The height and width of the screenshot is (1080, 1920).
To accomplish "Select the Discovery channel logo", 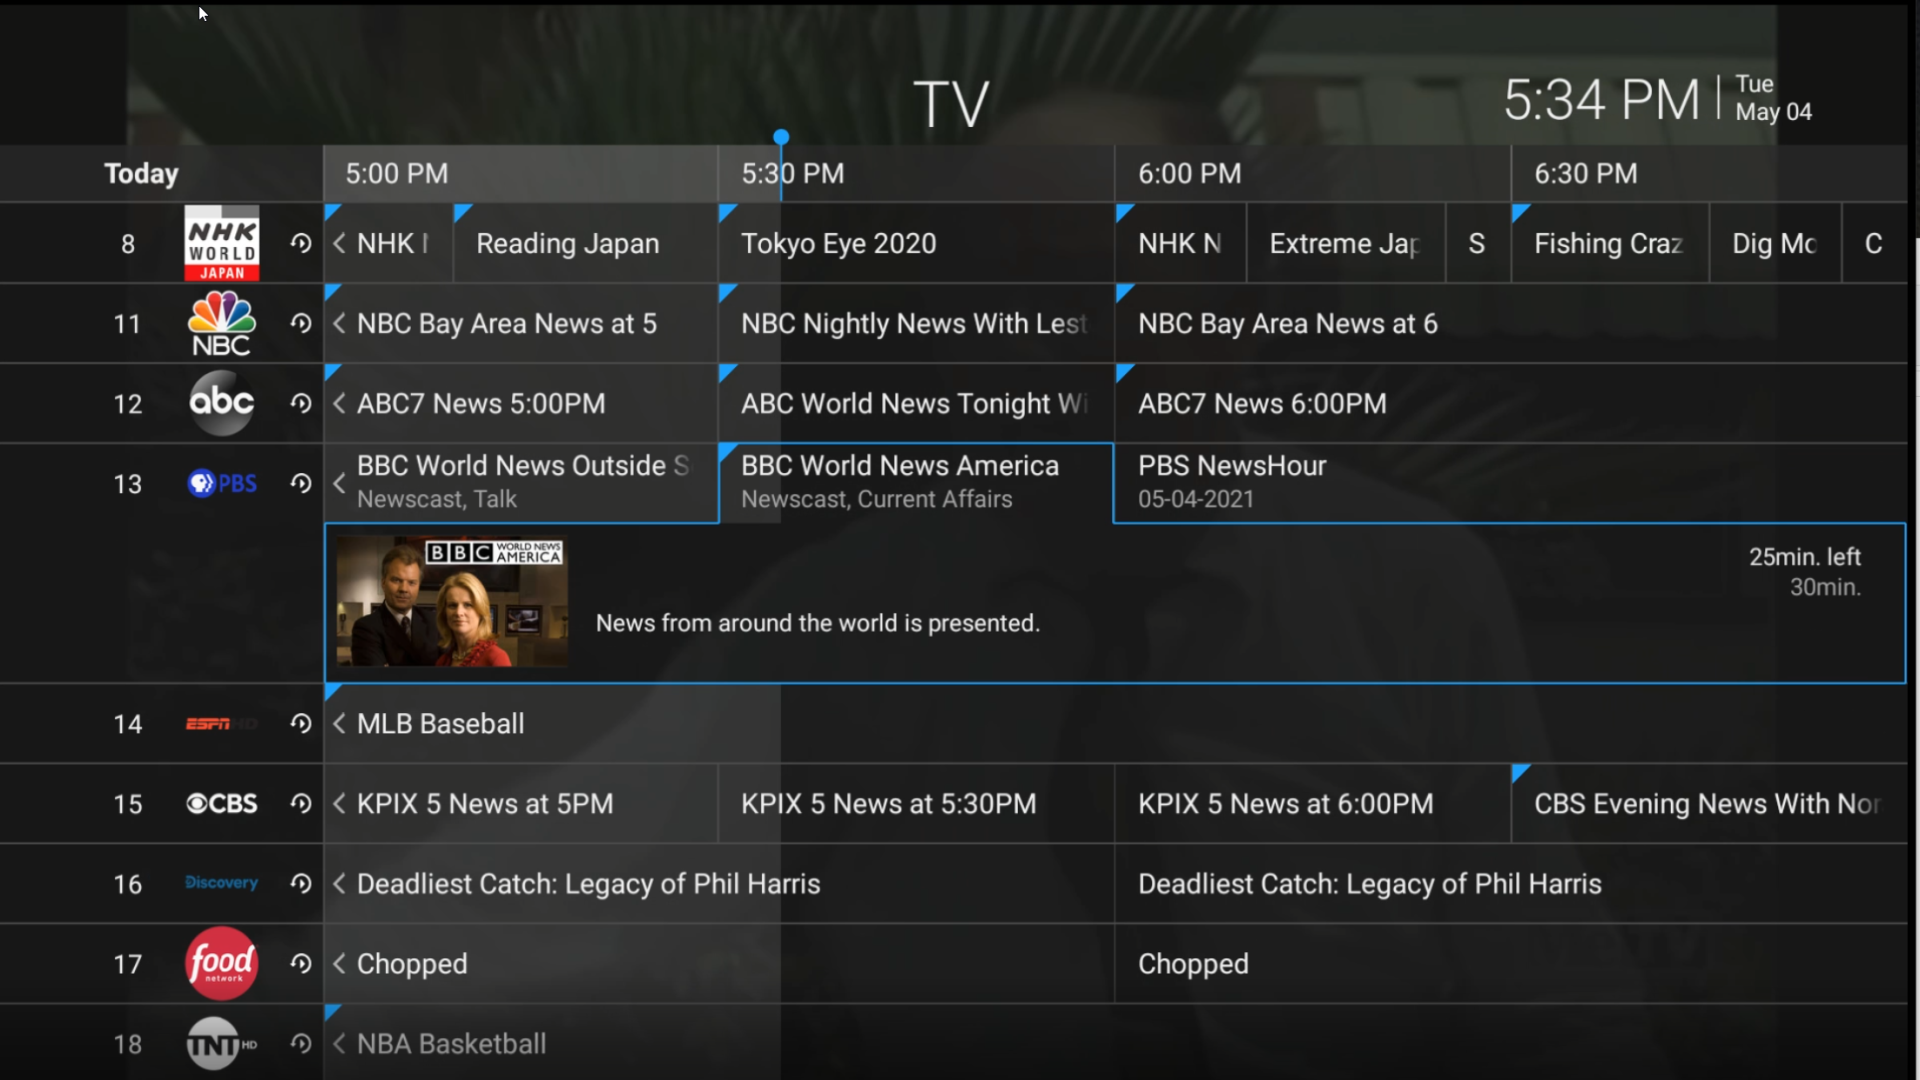I will pyautogui.click(x=221, y=883).
